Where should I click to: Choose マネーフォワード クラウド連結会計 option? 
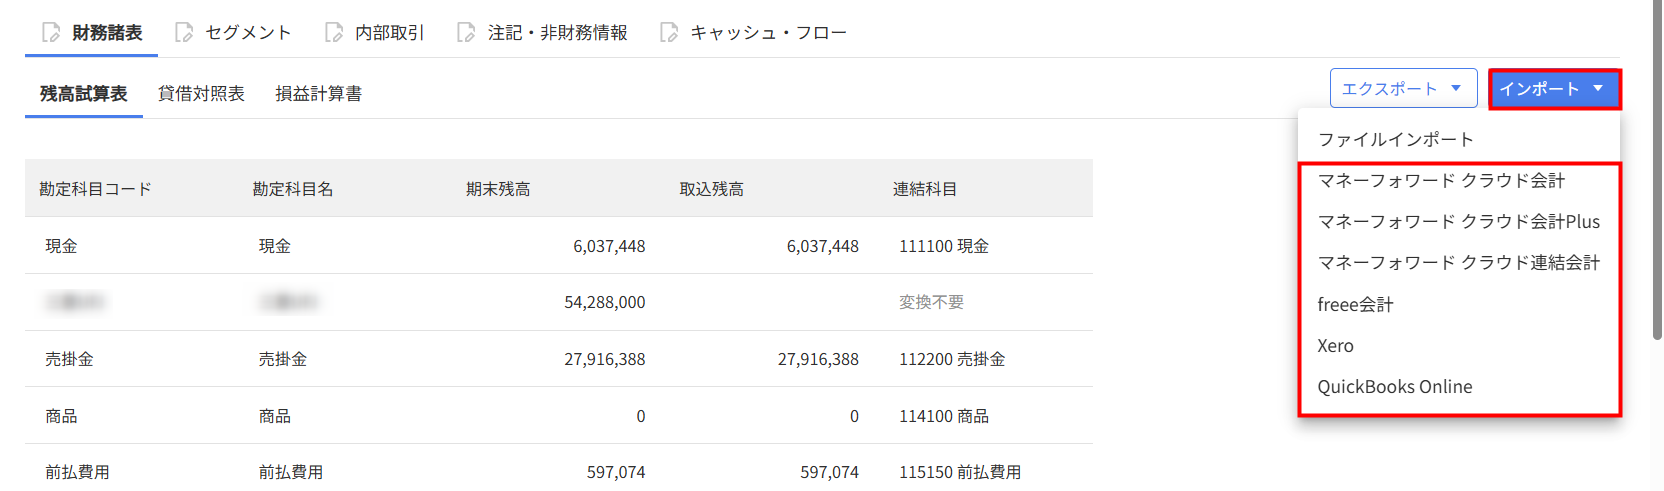coord(1458,263)
